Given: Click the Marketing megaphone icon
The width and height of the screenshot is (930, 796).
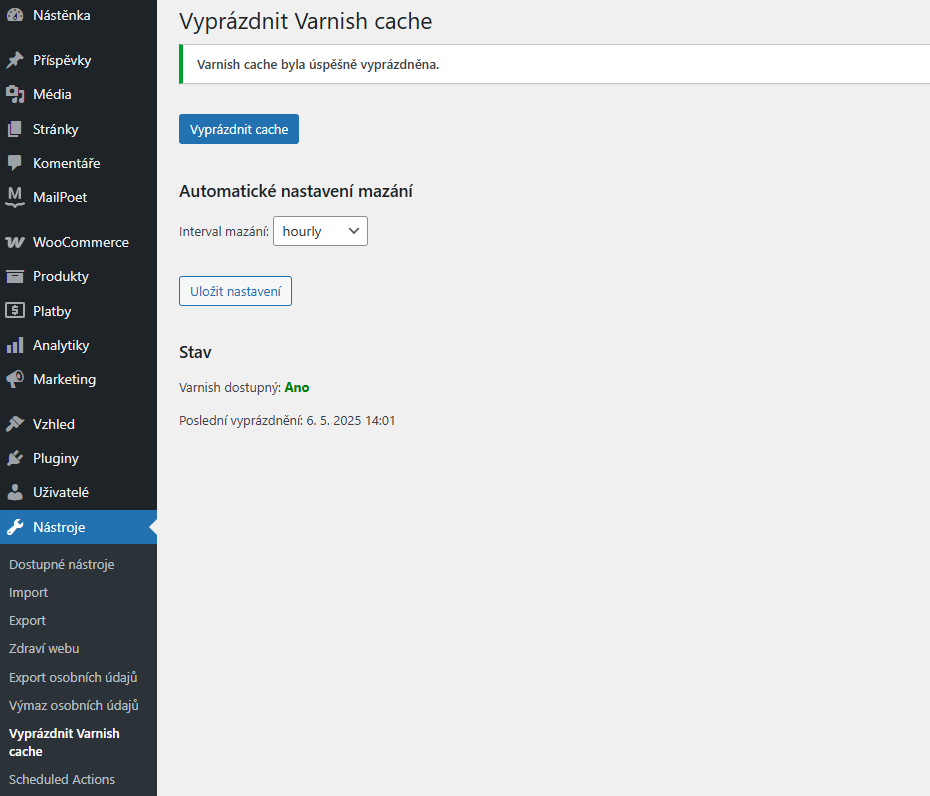Looking at the screenshot, I should pos(15,379).
